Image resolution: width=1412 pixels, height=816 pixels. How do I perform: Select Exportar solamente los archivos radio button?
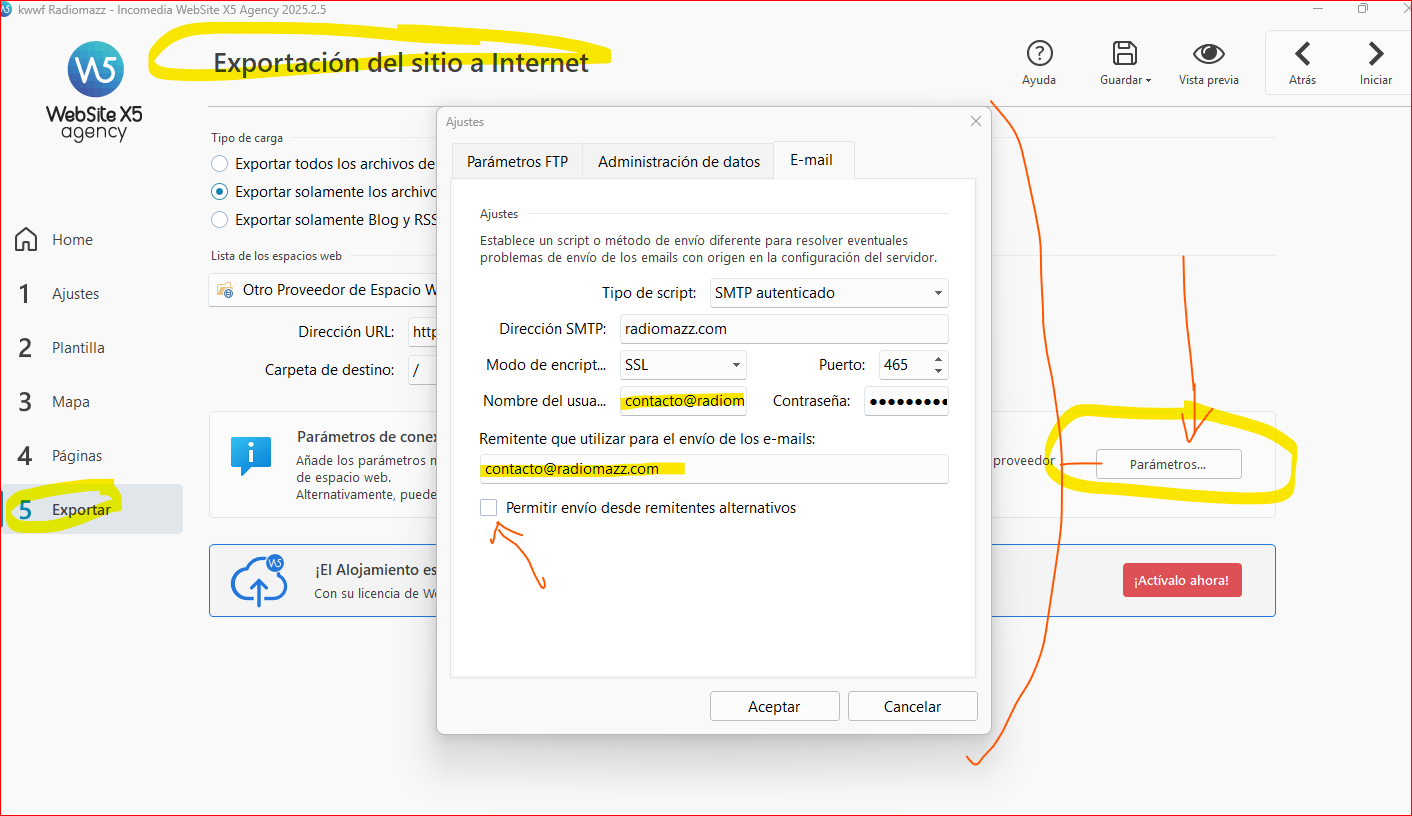(219, 191)
